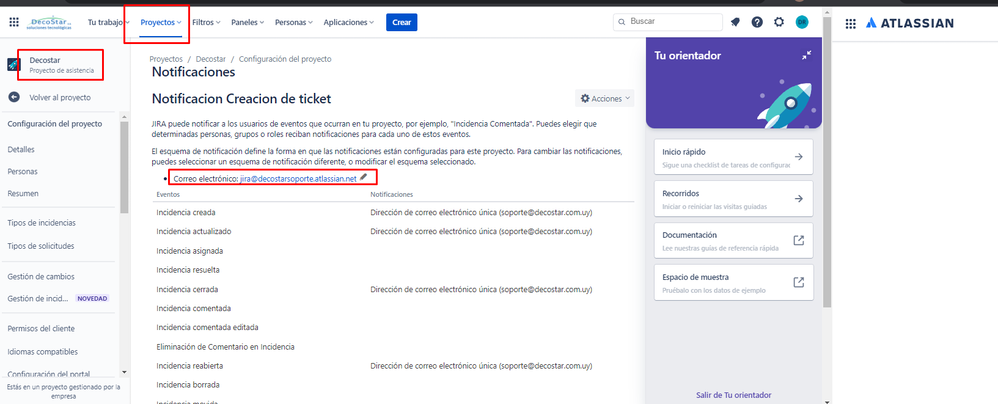Image resolution: width=998 pixels, height=404 pixels.
Task: Select Eliminación de Comentario en Incidencia row
Action: [393, 347]
